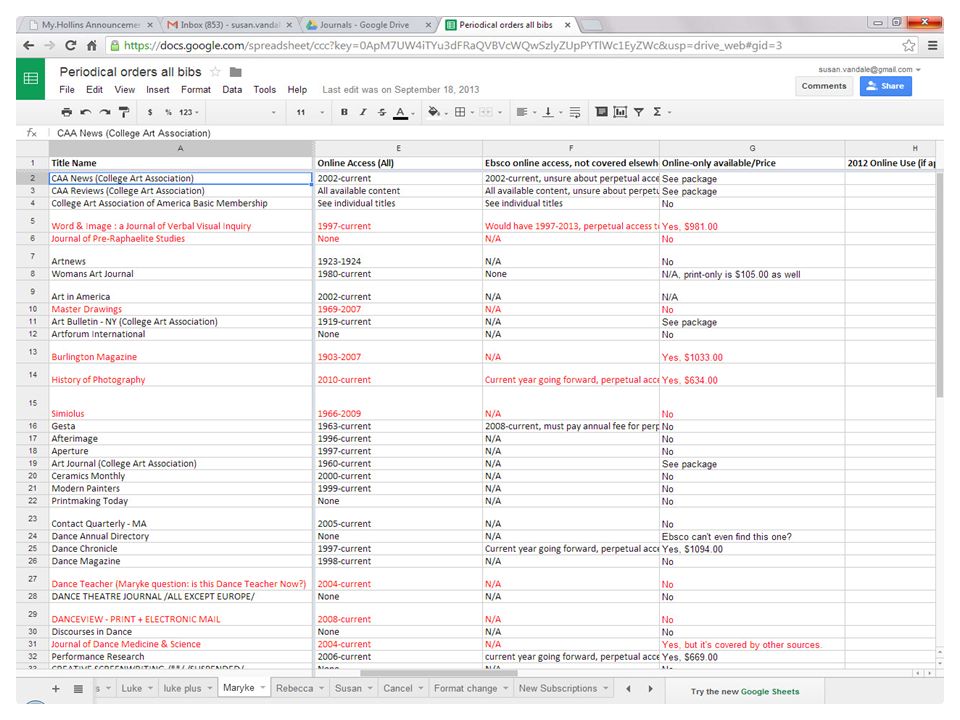Open the borders menu
This screenshot has width=960, height=720.
coord(464,112)
